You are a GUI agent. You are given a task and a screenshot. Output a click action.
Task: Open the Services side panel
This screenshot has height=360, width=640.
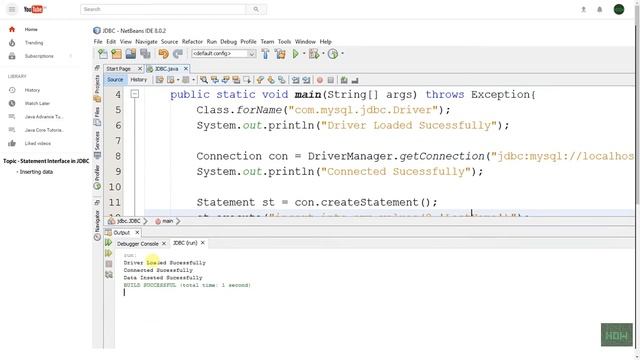coord(97,144)
